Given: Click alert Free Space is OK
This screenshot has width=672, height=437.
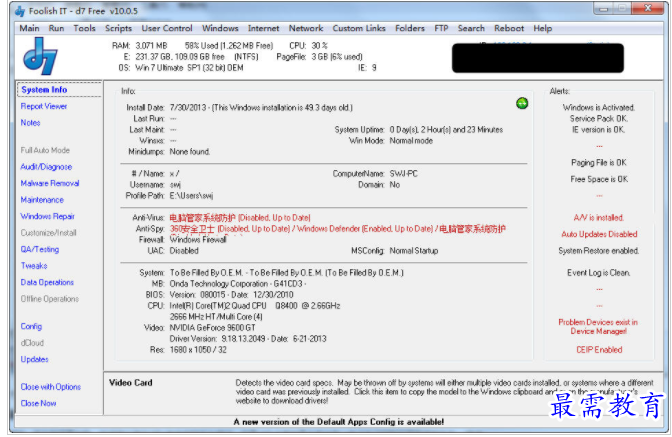Looking at the screenshot, I should [x=599, y=179].
